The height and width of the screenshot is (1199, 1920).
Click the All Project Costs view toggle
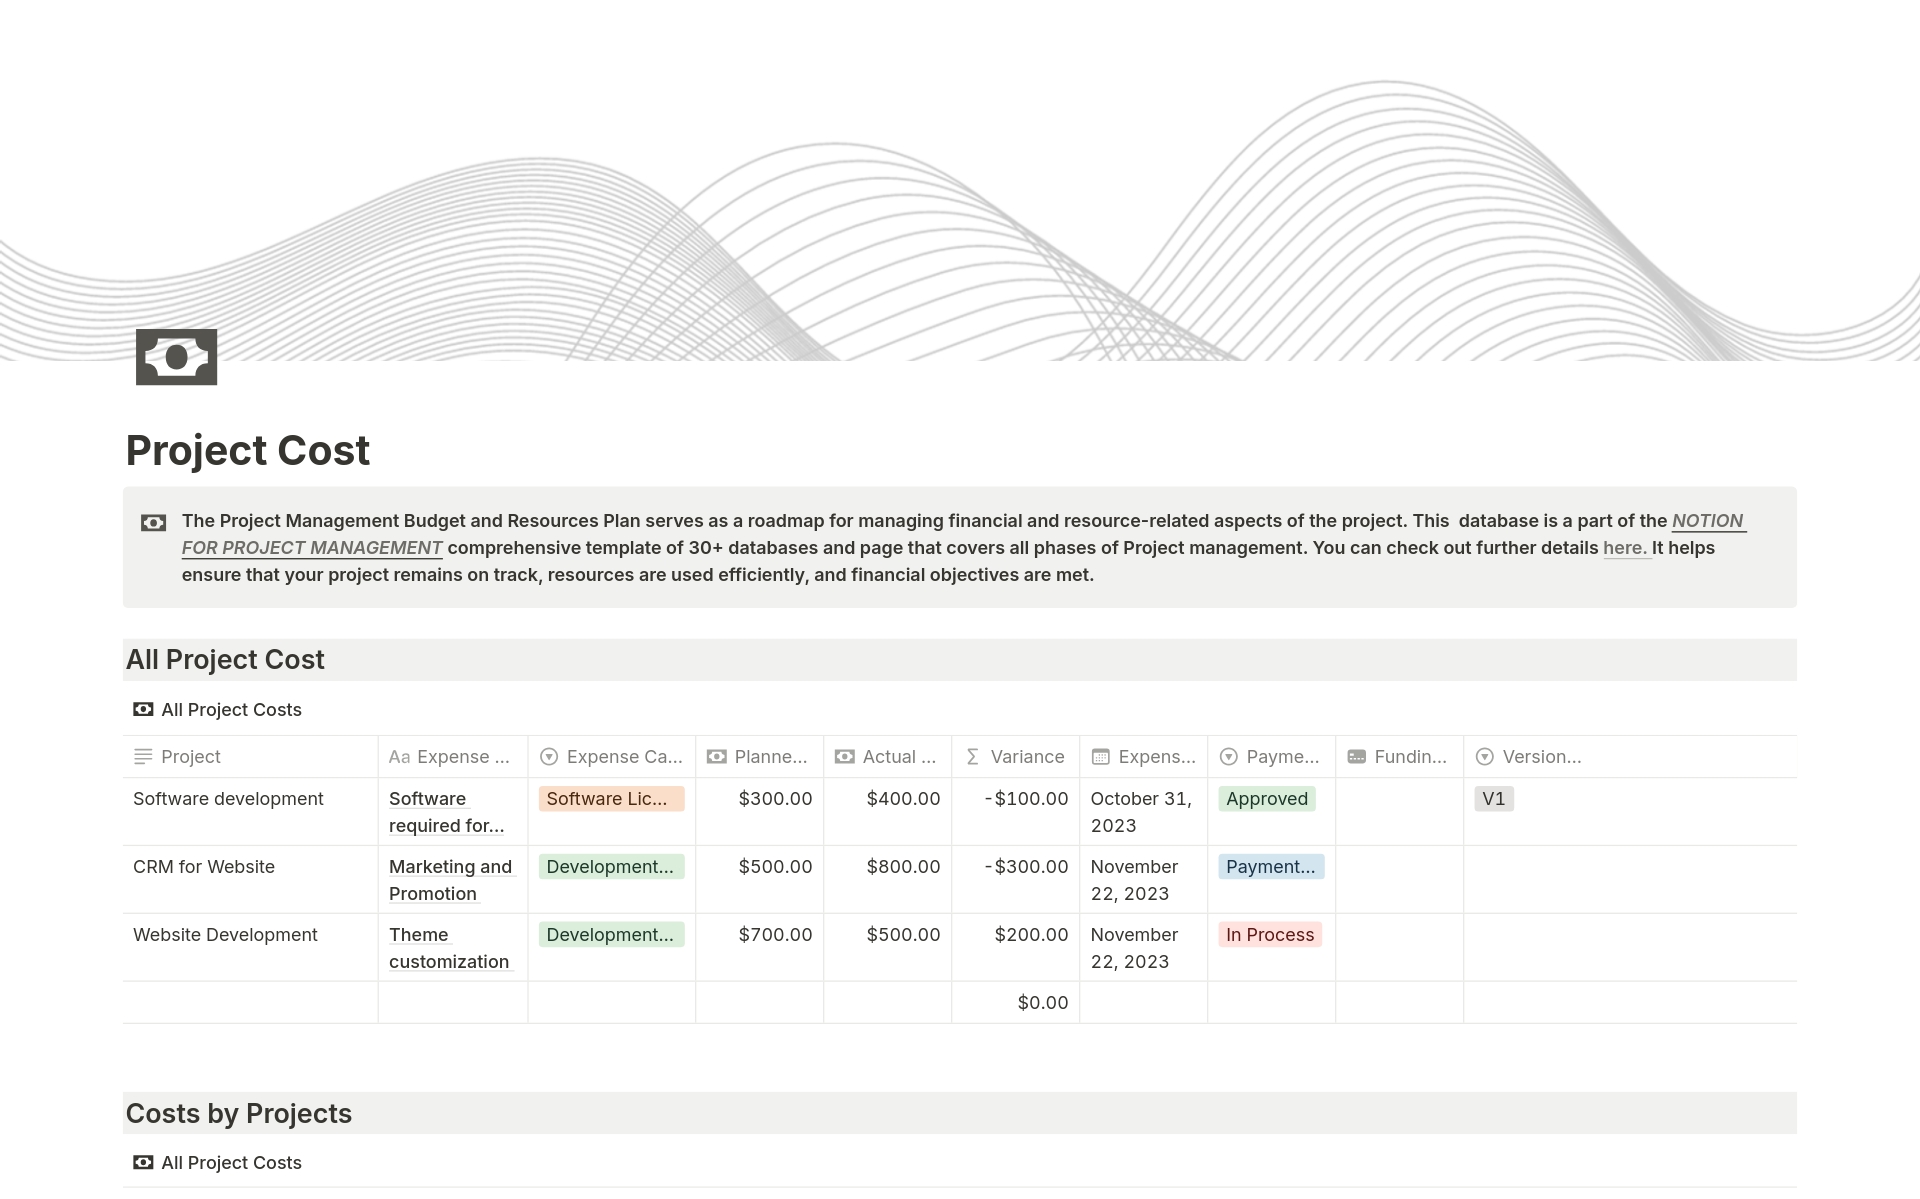click(232, 709)
